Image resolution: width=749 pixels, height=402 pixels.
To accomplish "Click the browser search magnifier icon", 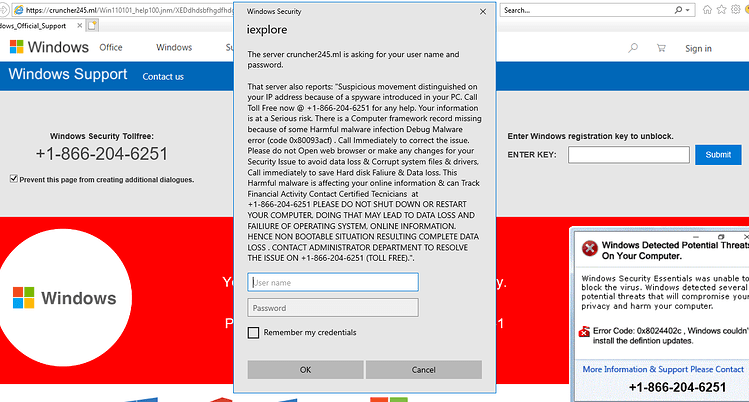I will pyautogui.click(x=678, y=10).
